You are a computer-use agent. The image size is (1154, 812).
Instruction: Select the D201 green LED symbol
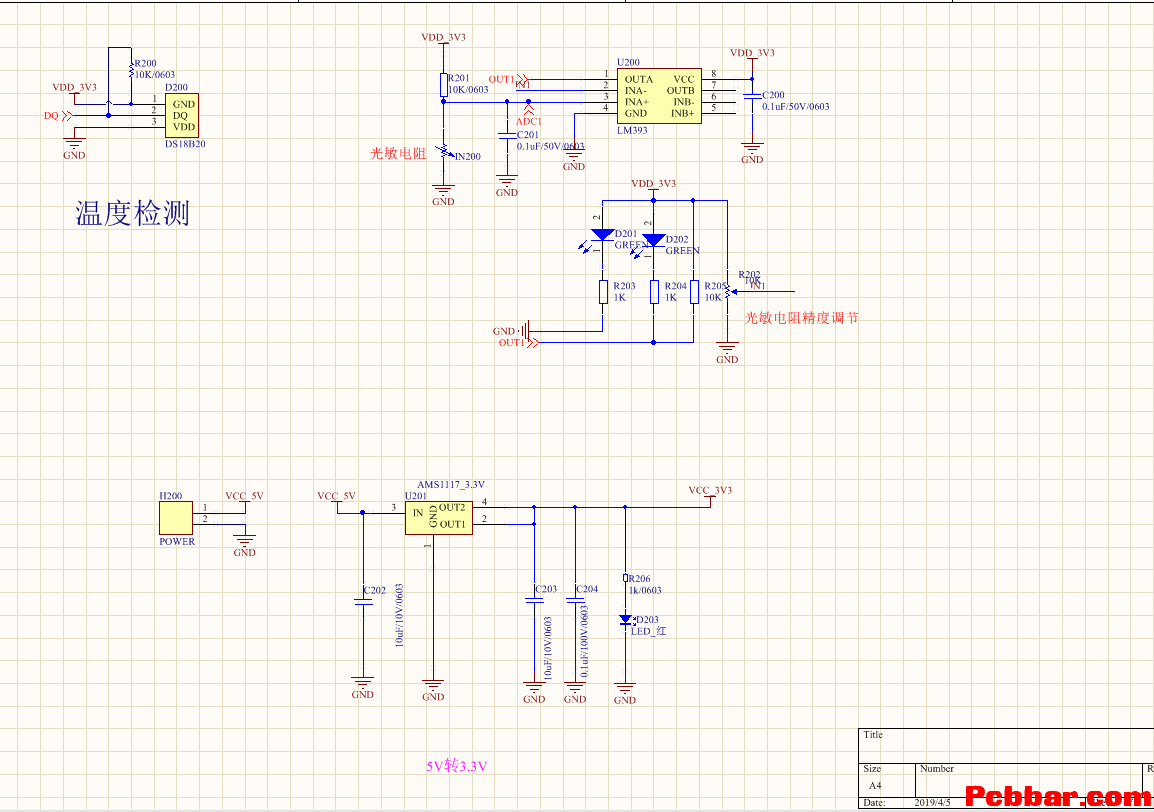602,235
